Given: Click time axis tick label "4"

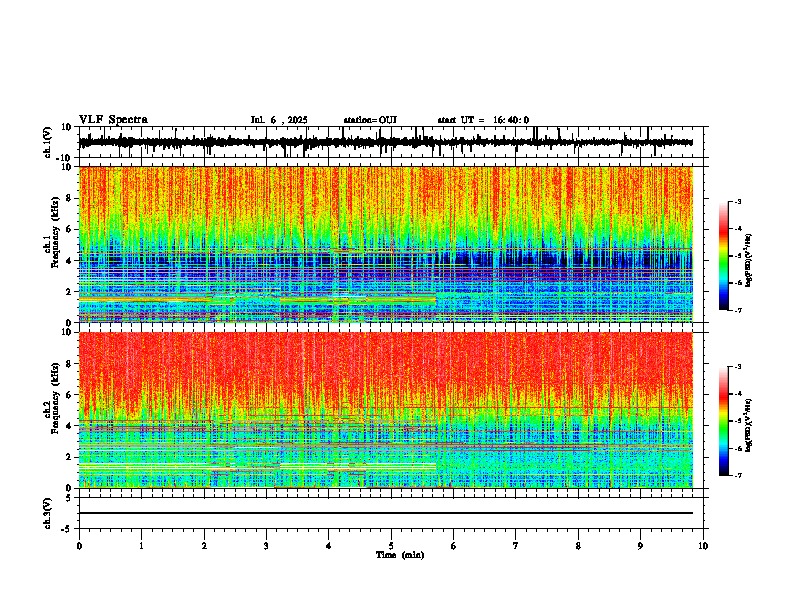Looking at the screenshot, I should 329,546.
